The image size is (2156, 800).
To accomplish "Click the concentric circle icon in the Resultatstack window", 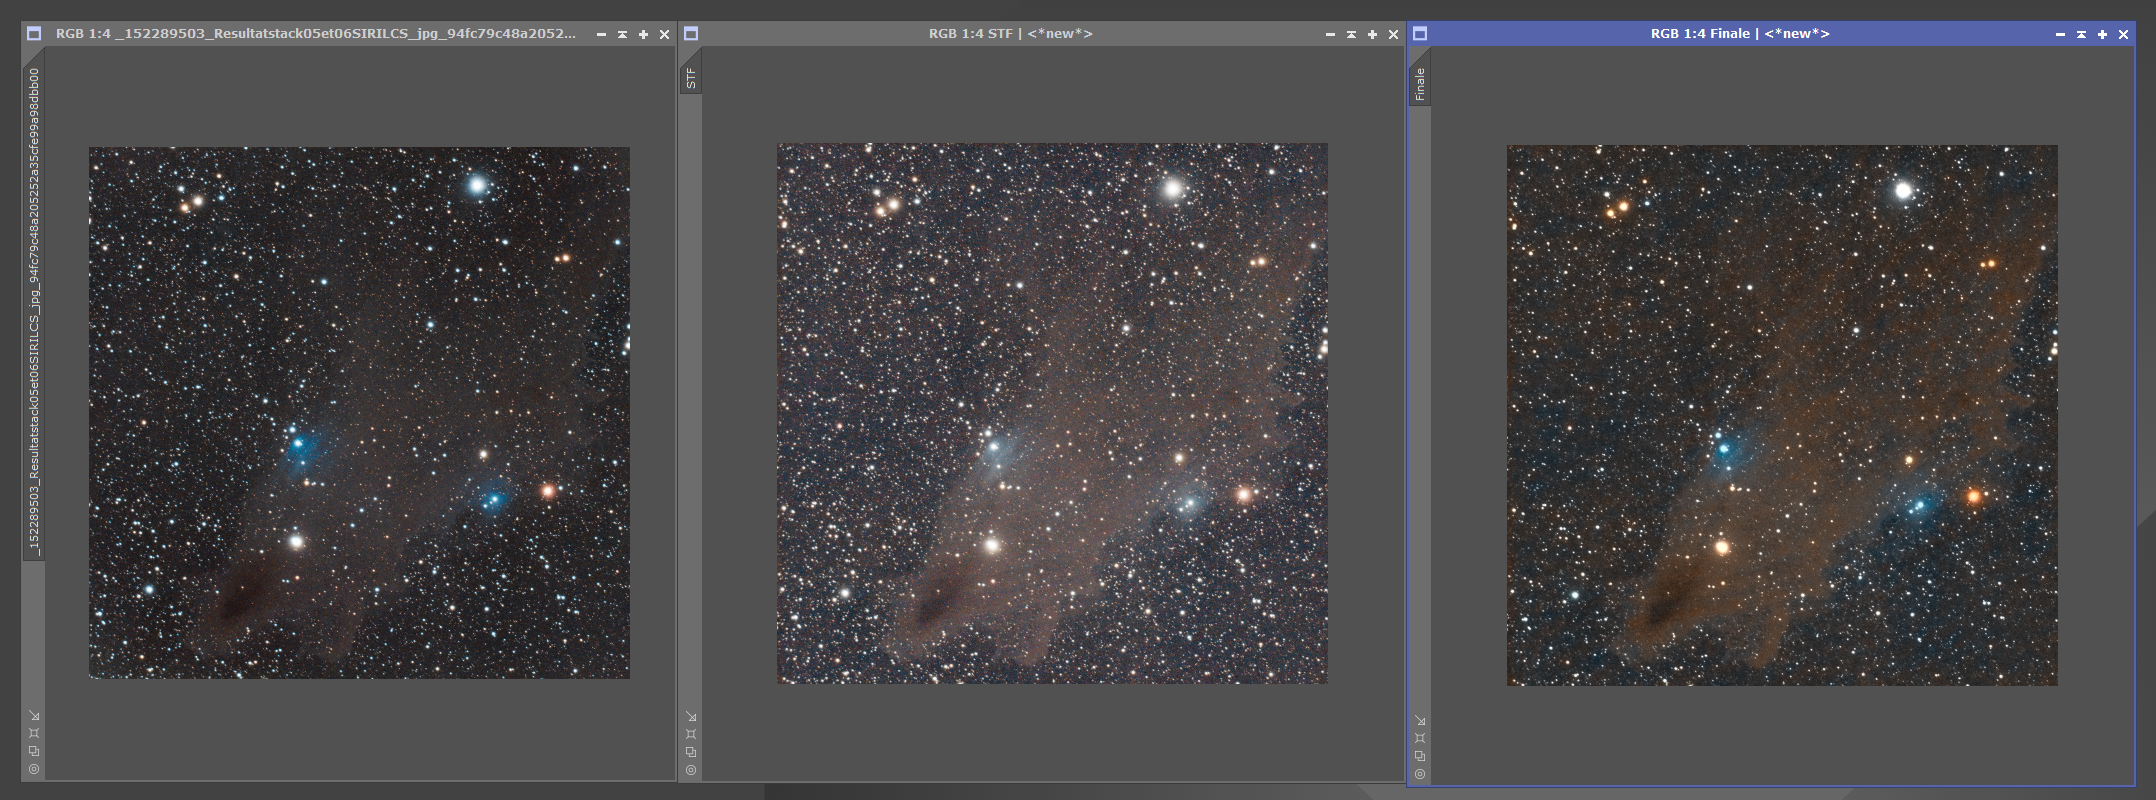I will pos(34,769).
